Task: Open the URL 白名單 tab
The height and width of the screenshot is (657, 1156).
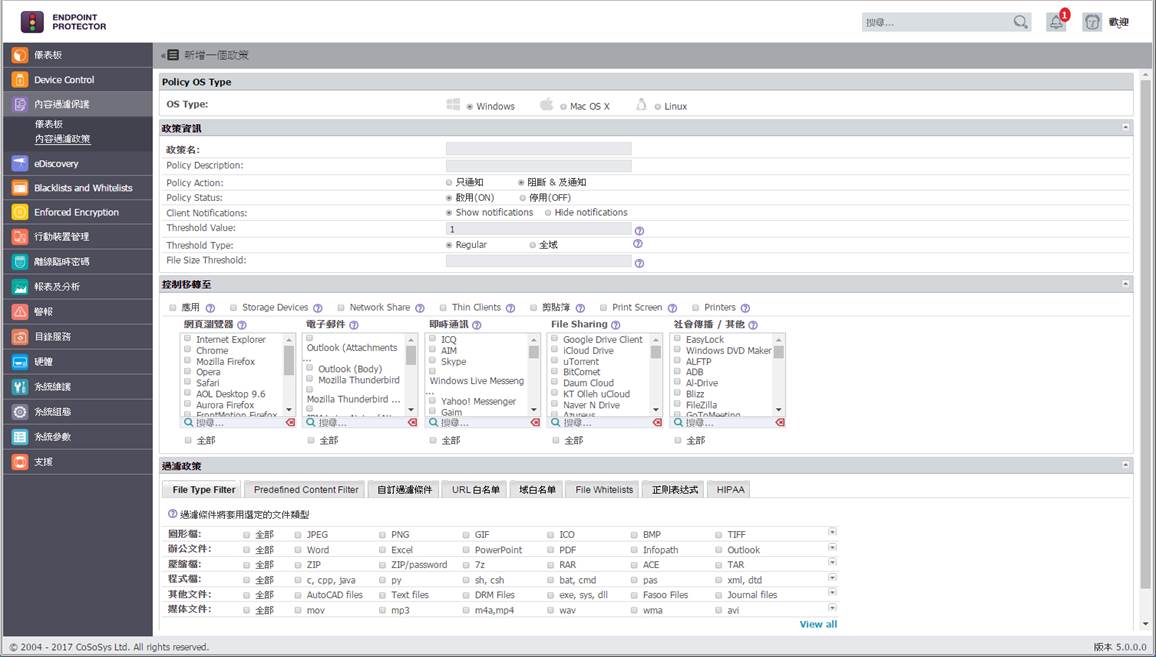Action: pos(476,490)
